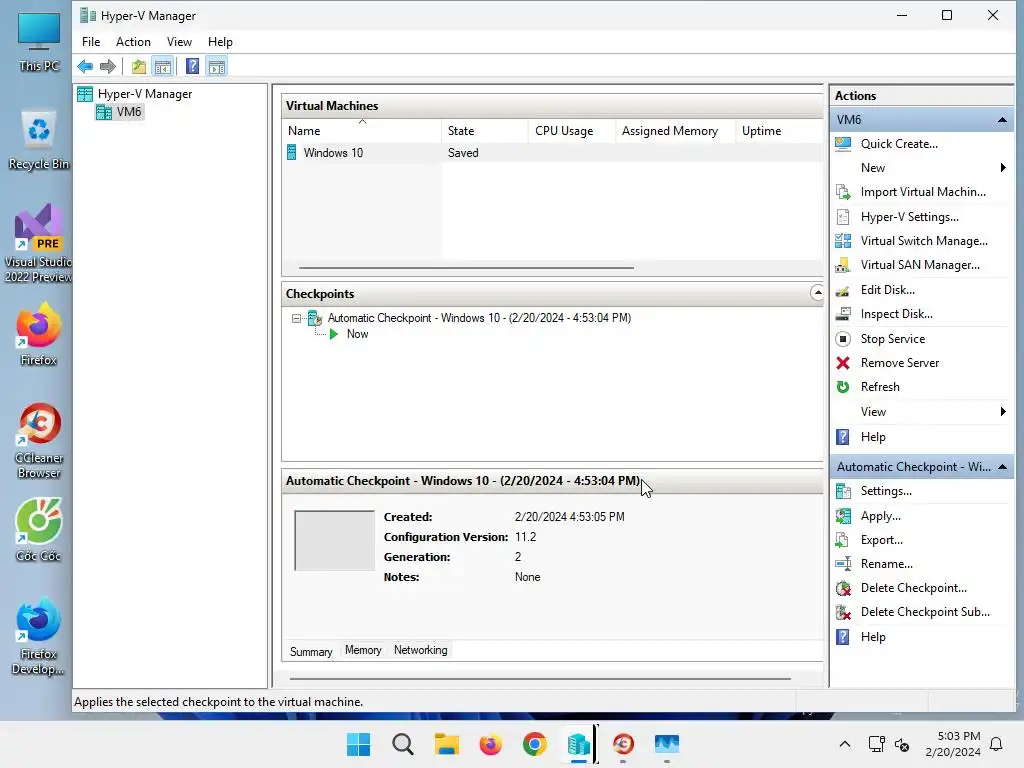Open Google Chrome from the taskbar
This screenshot has height=768, width=1024.
[x=534, y=744]
